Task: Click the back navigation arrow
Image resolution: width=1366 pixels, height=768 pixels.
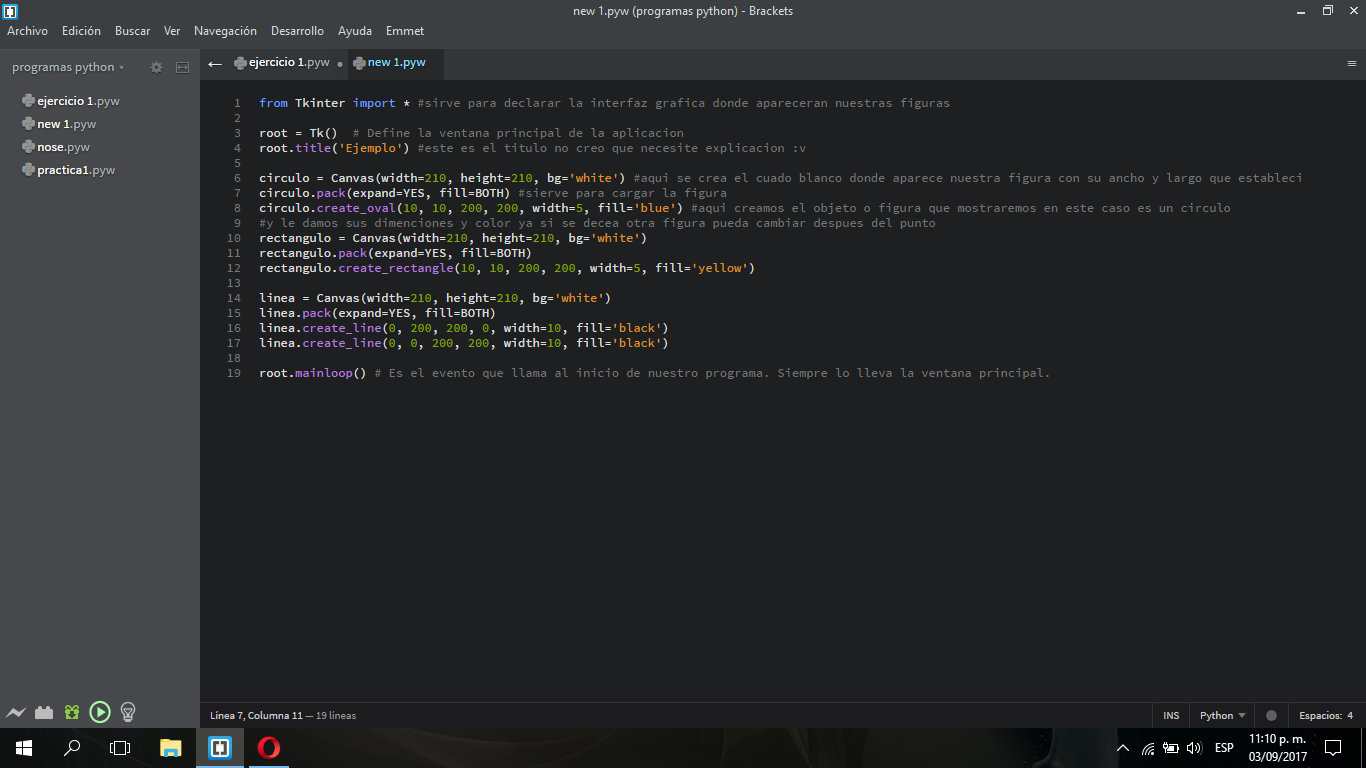Action: 214,62
